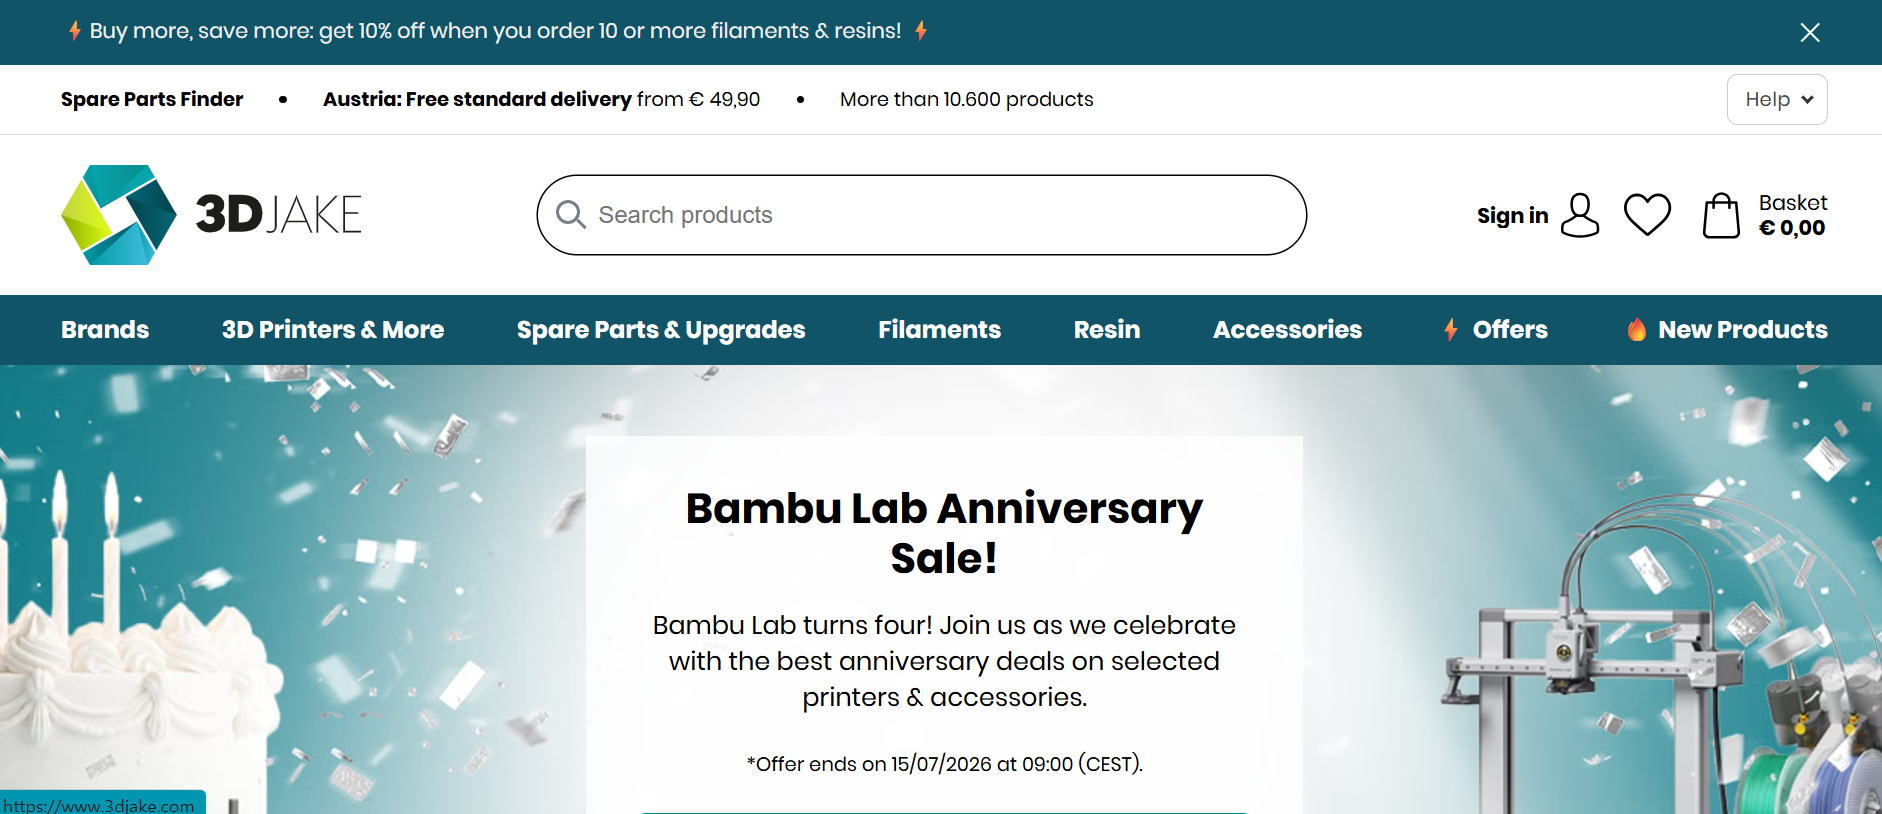The height and width of the screenshot is (814, 1882).
Task: Open the wishlist heart icon
Action: (x=1647, y=214)
